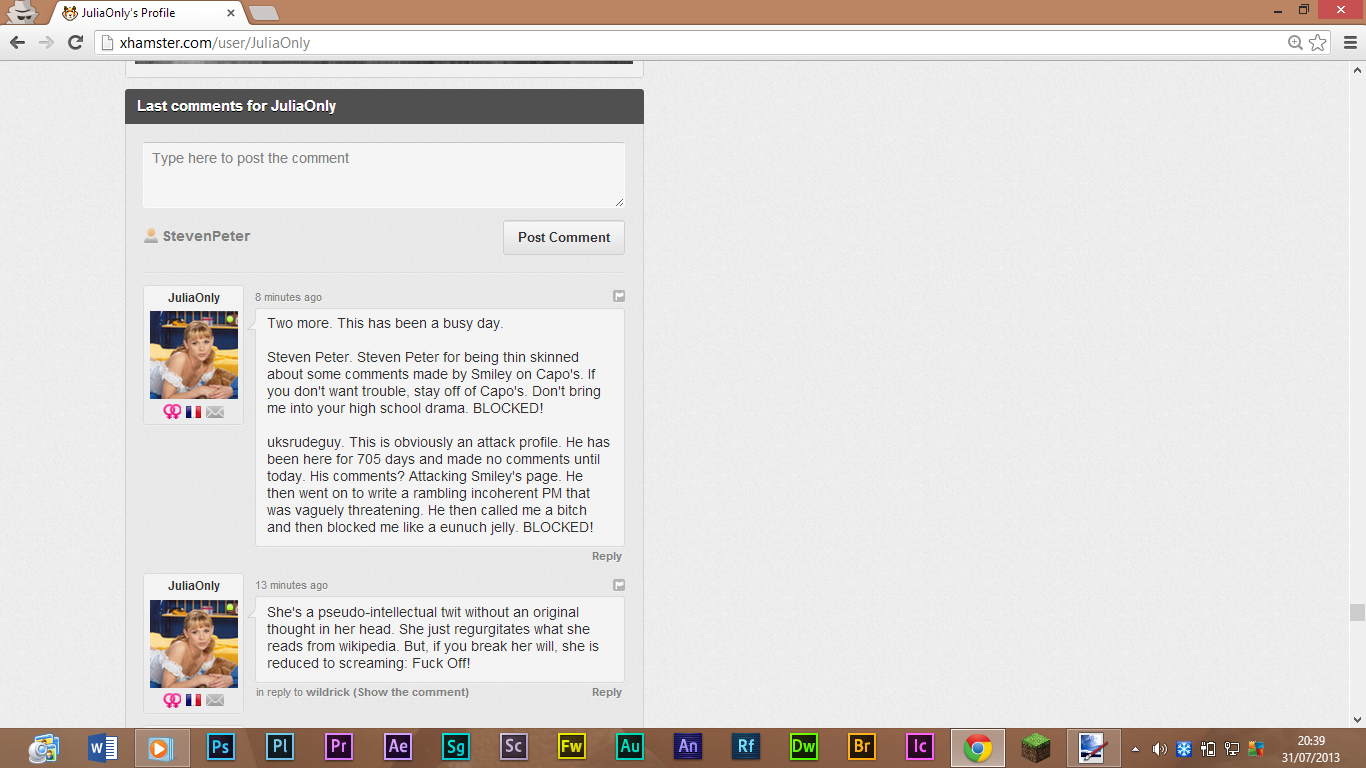Click the scrollbar up arrow
Viewport: 1366px width, 768px height.
tap(1357, 69)
